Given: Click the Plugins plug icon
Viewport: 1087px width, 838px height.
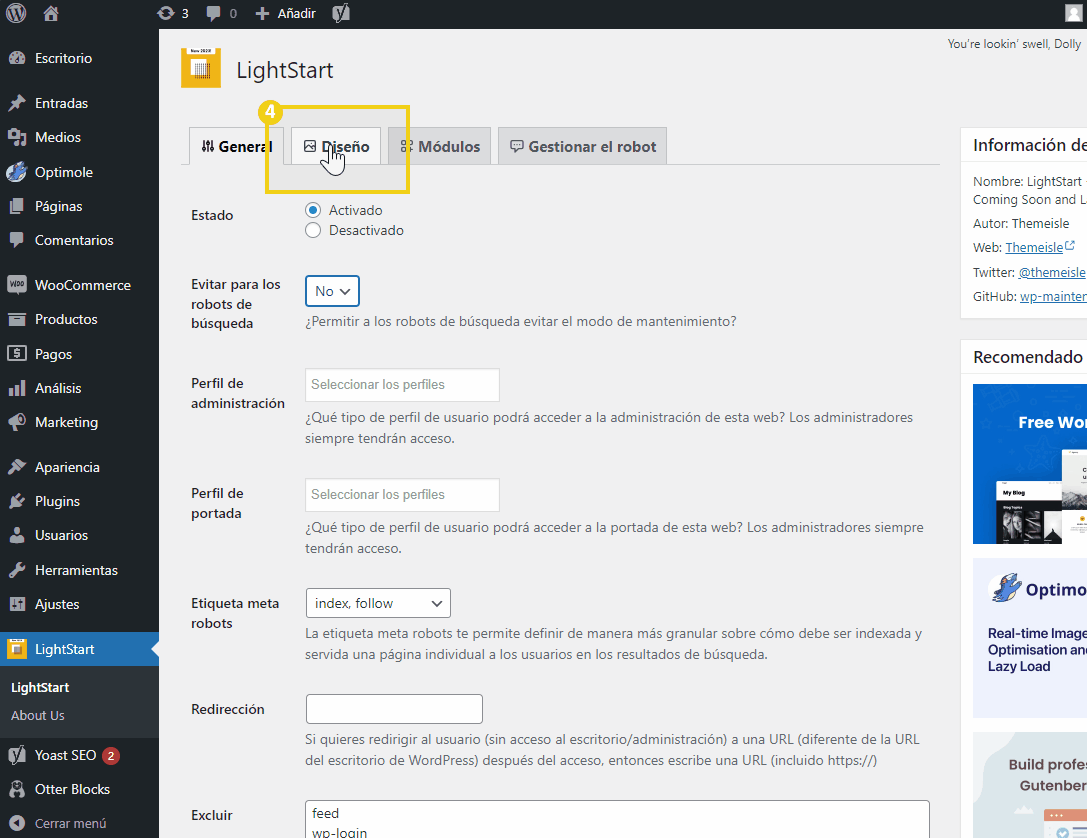Looking at the screenshot, I should pyautogui.click(x=17, y=501).
